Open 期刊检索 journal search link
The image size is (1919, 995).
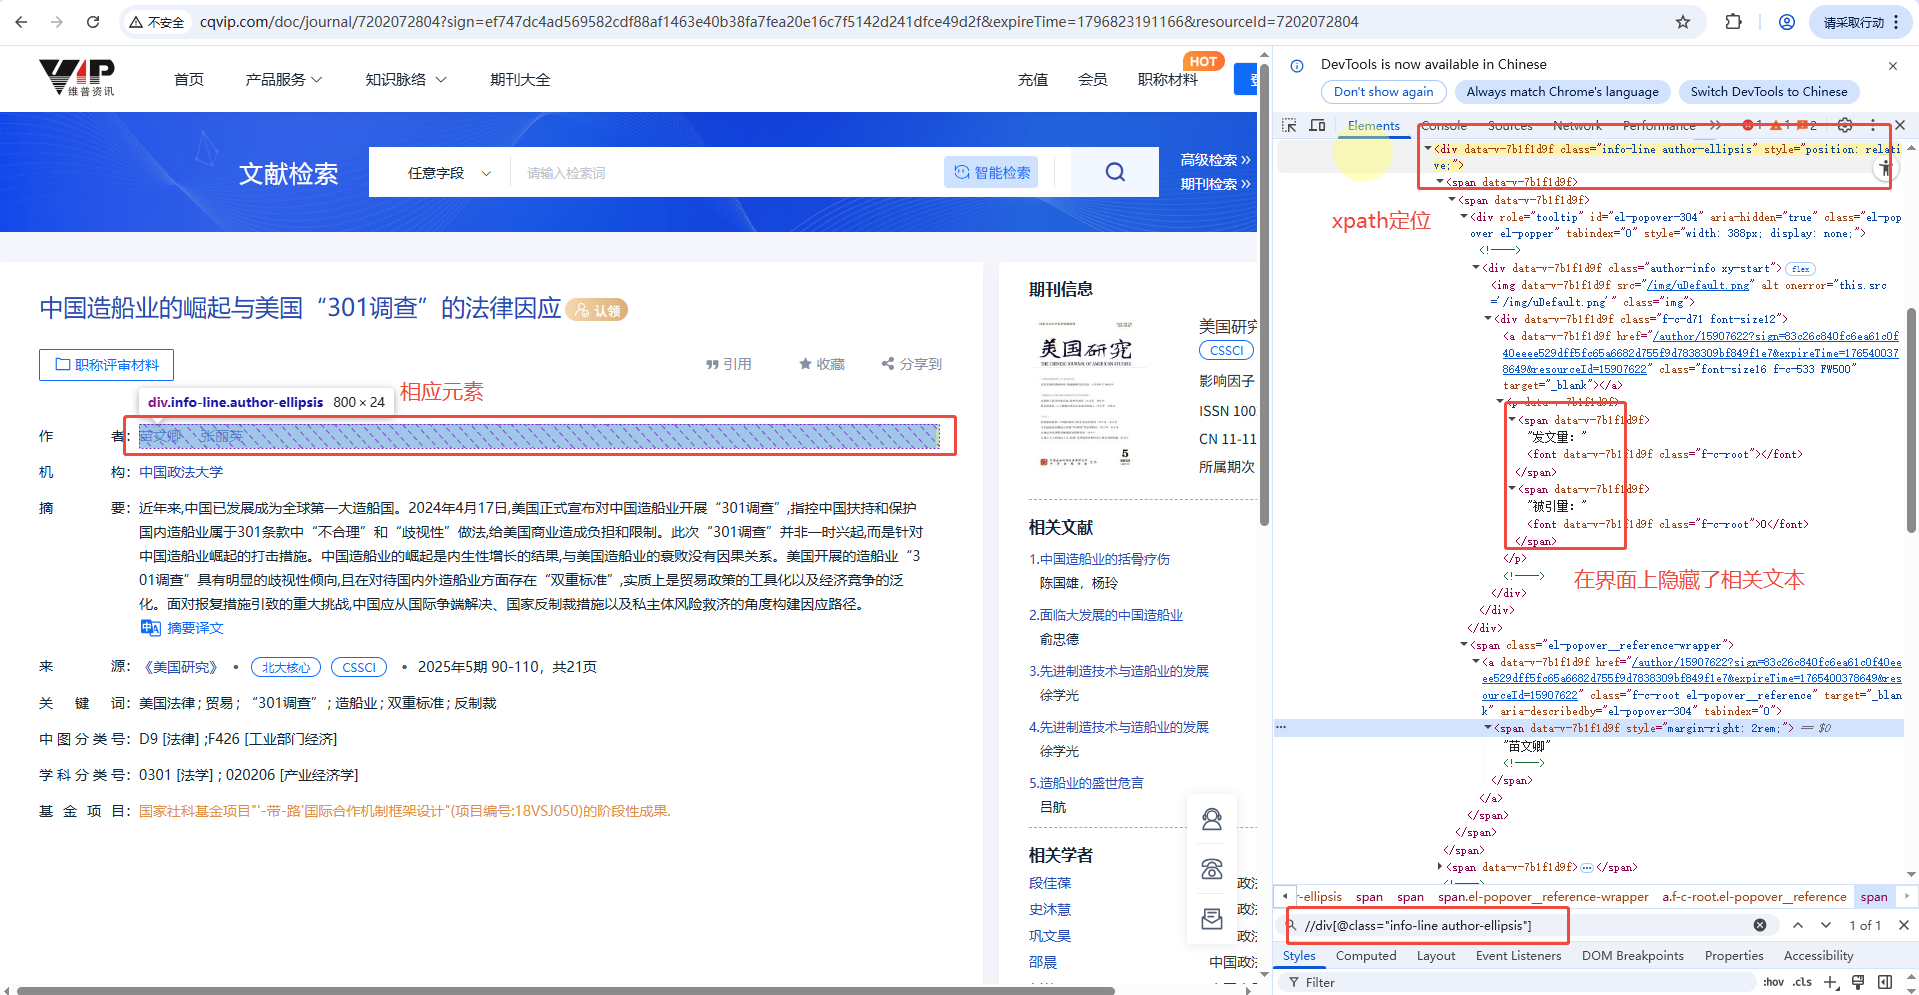(1215, 184)
